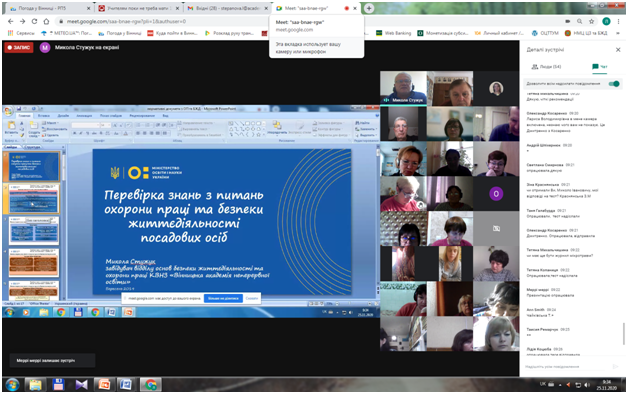Select the camera-off gray participant tile

[496, 228]
